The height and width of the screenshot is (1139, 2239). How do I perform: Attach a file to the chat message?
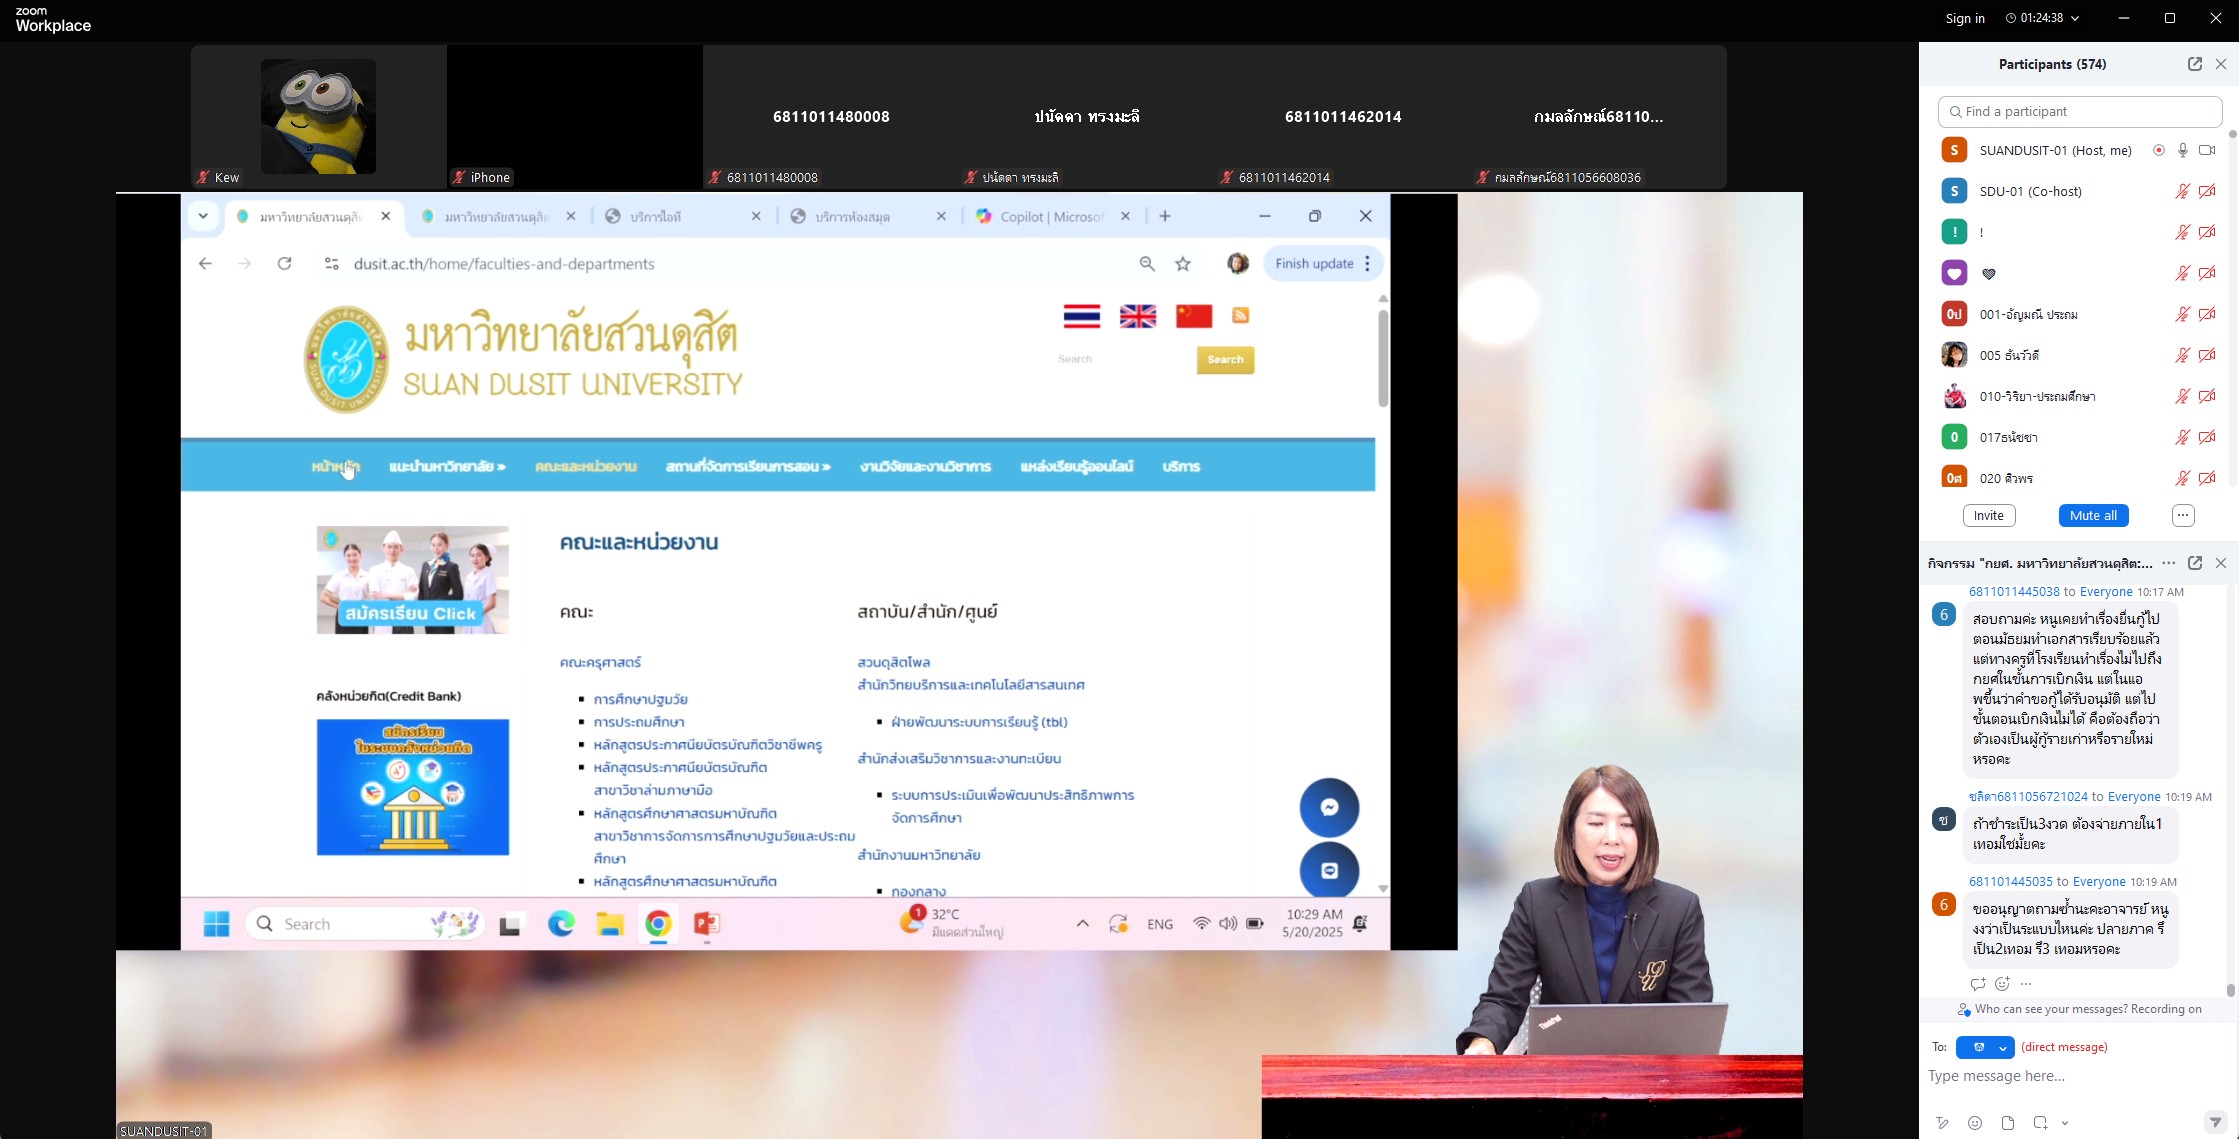pos(2008,1123)
